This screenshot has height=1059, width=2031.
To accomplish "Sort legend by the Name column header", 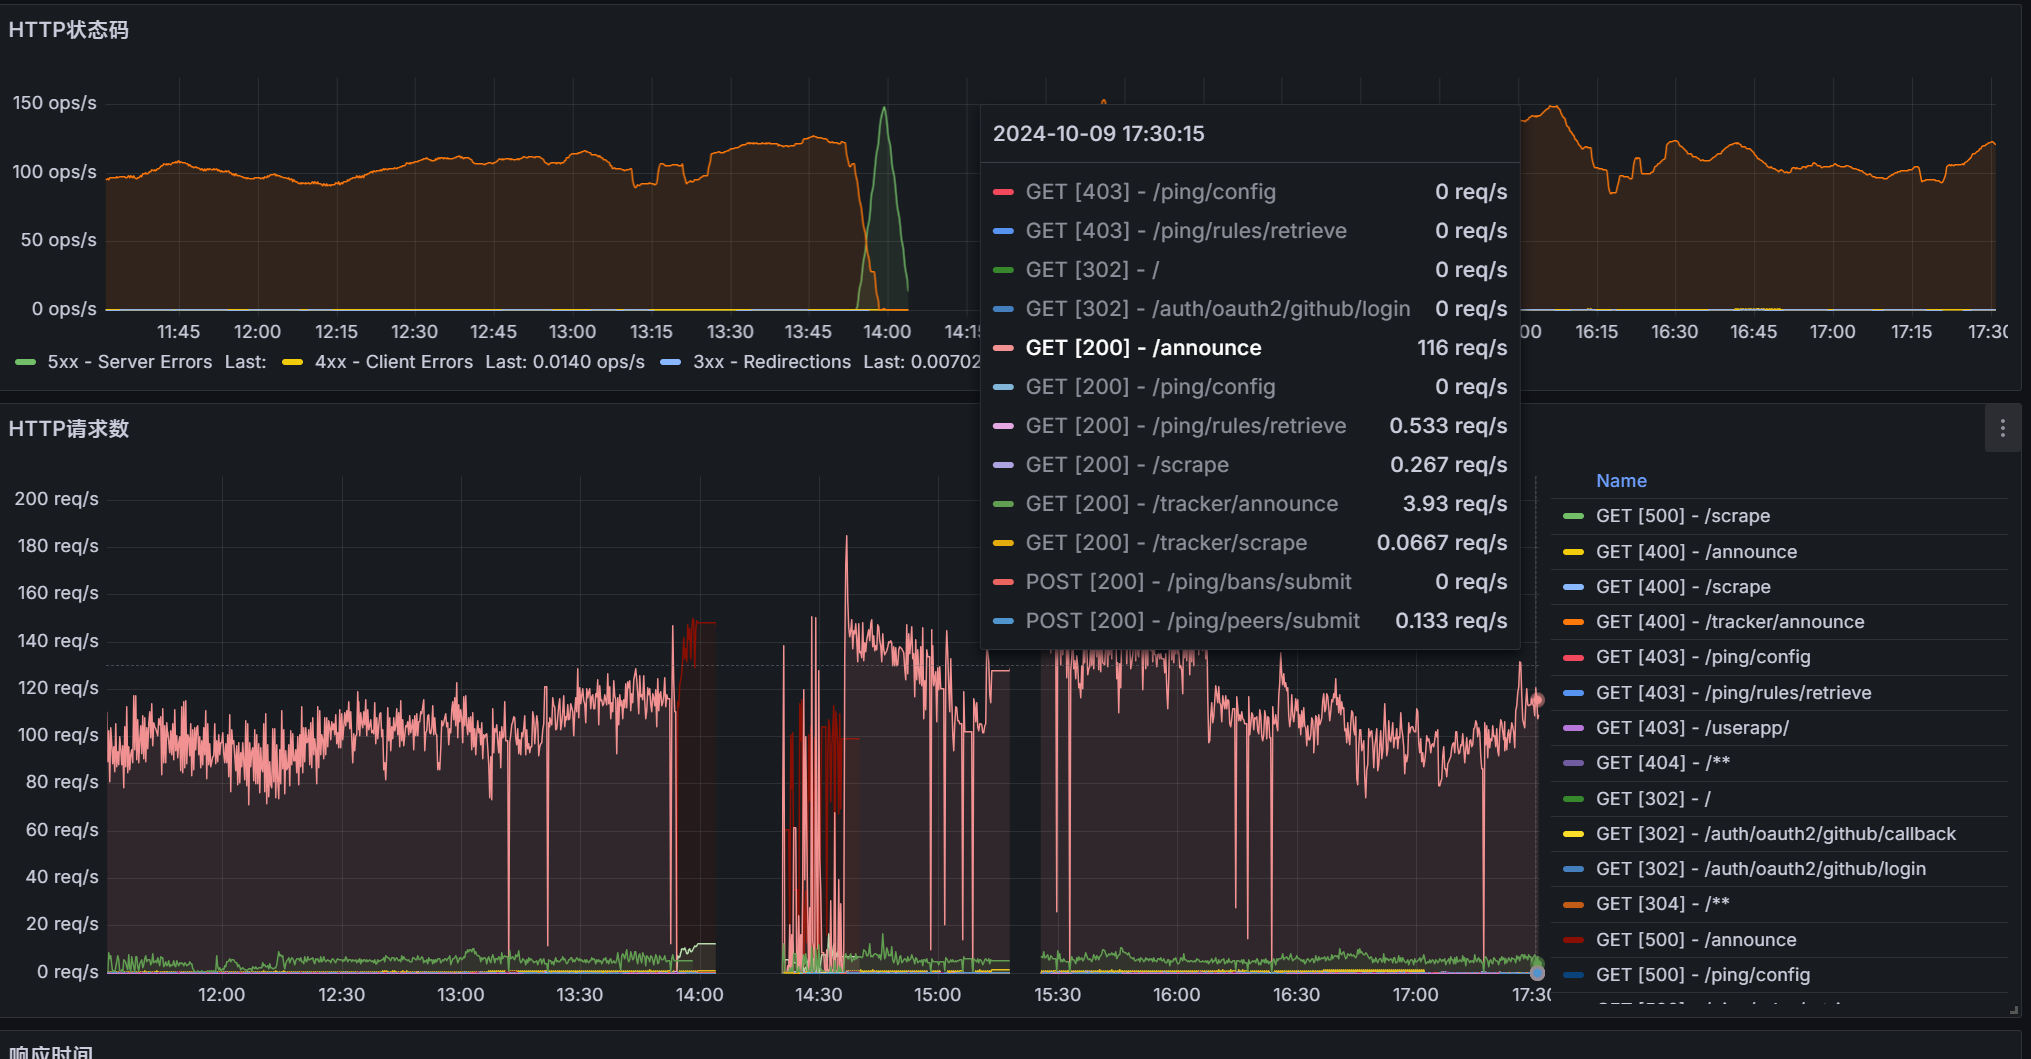I will pyautogui.click(x=1620, y=481).
